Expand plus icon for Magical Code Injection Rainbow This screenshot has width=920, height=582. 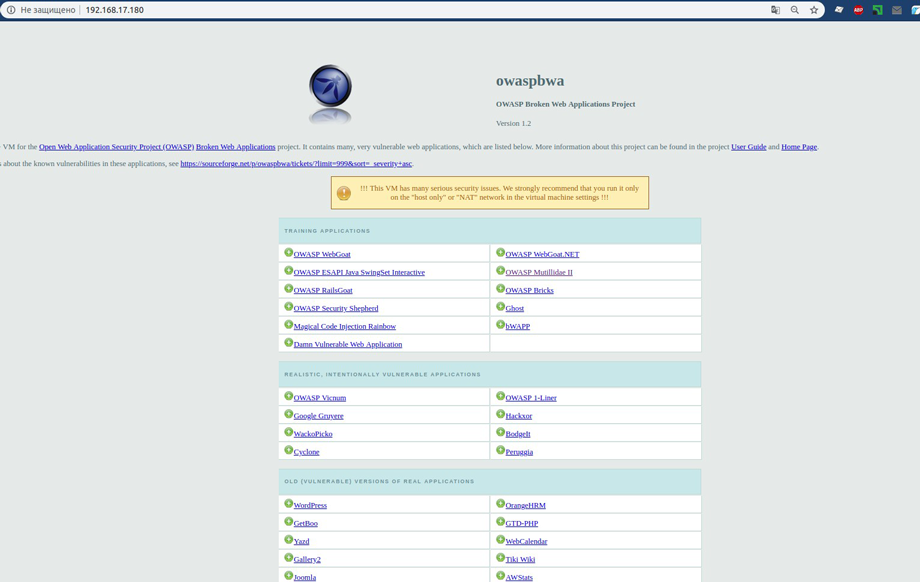[x=288, y=324]
